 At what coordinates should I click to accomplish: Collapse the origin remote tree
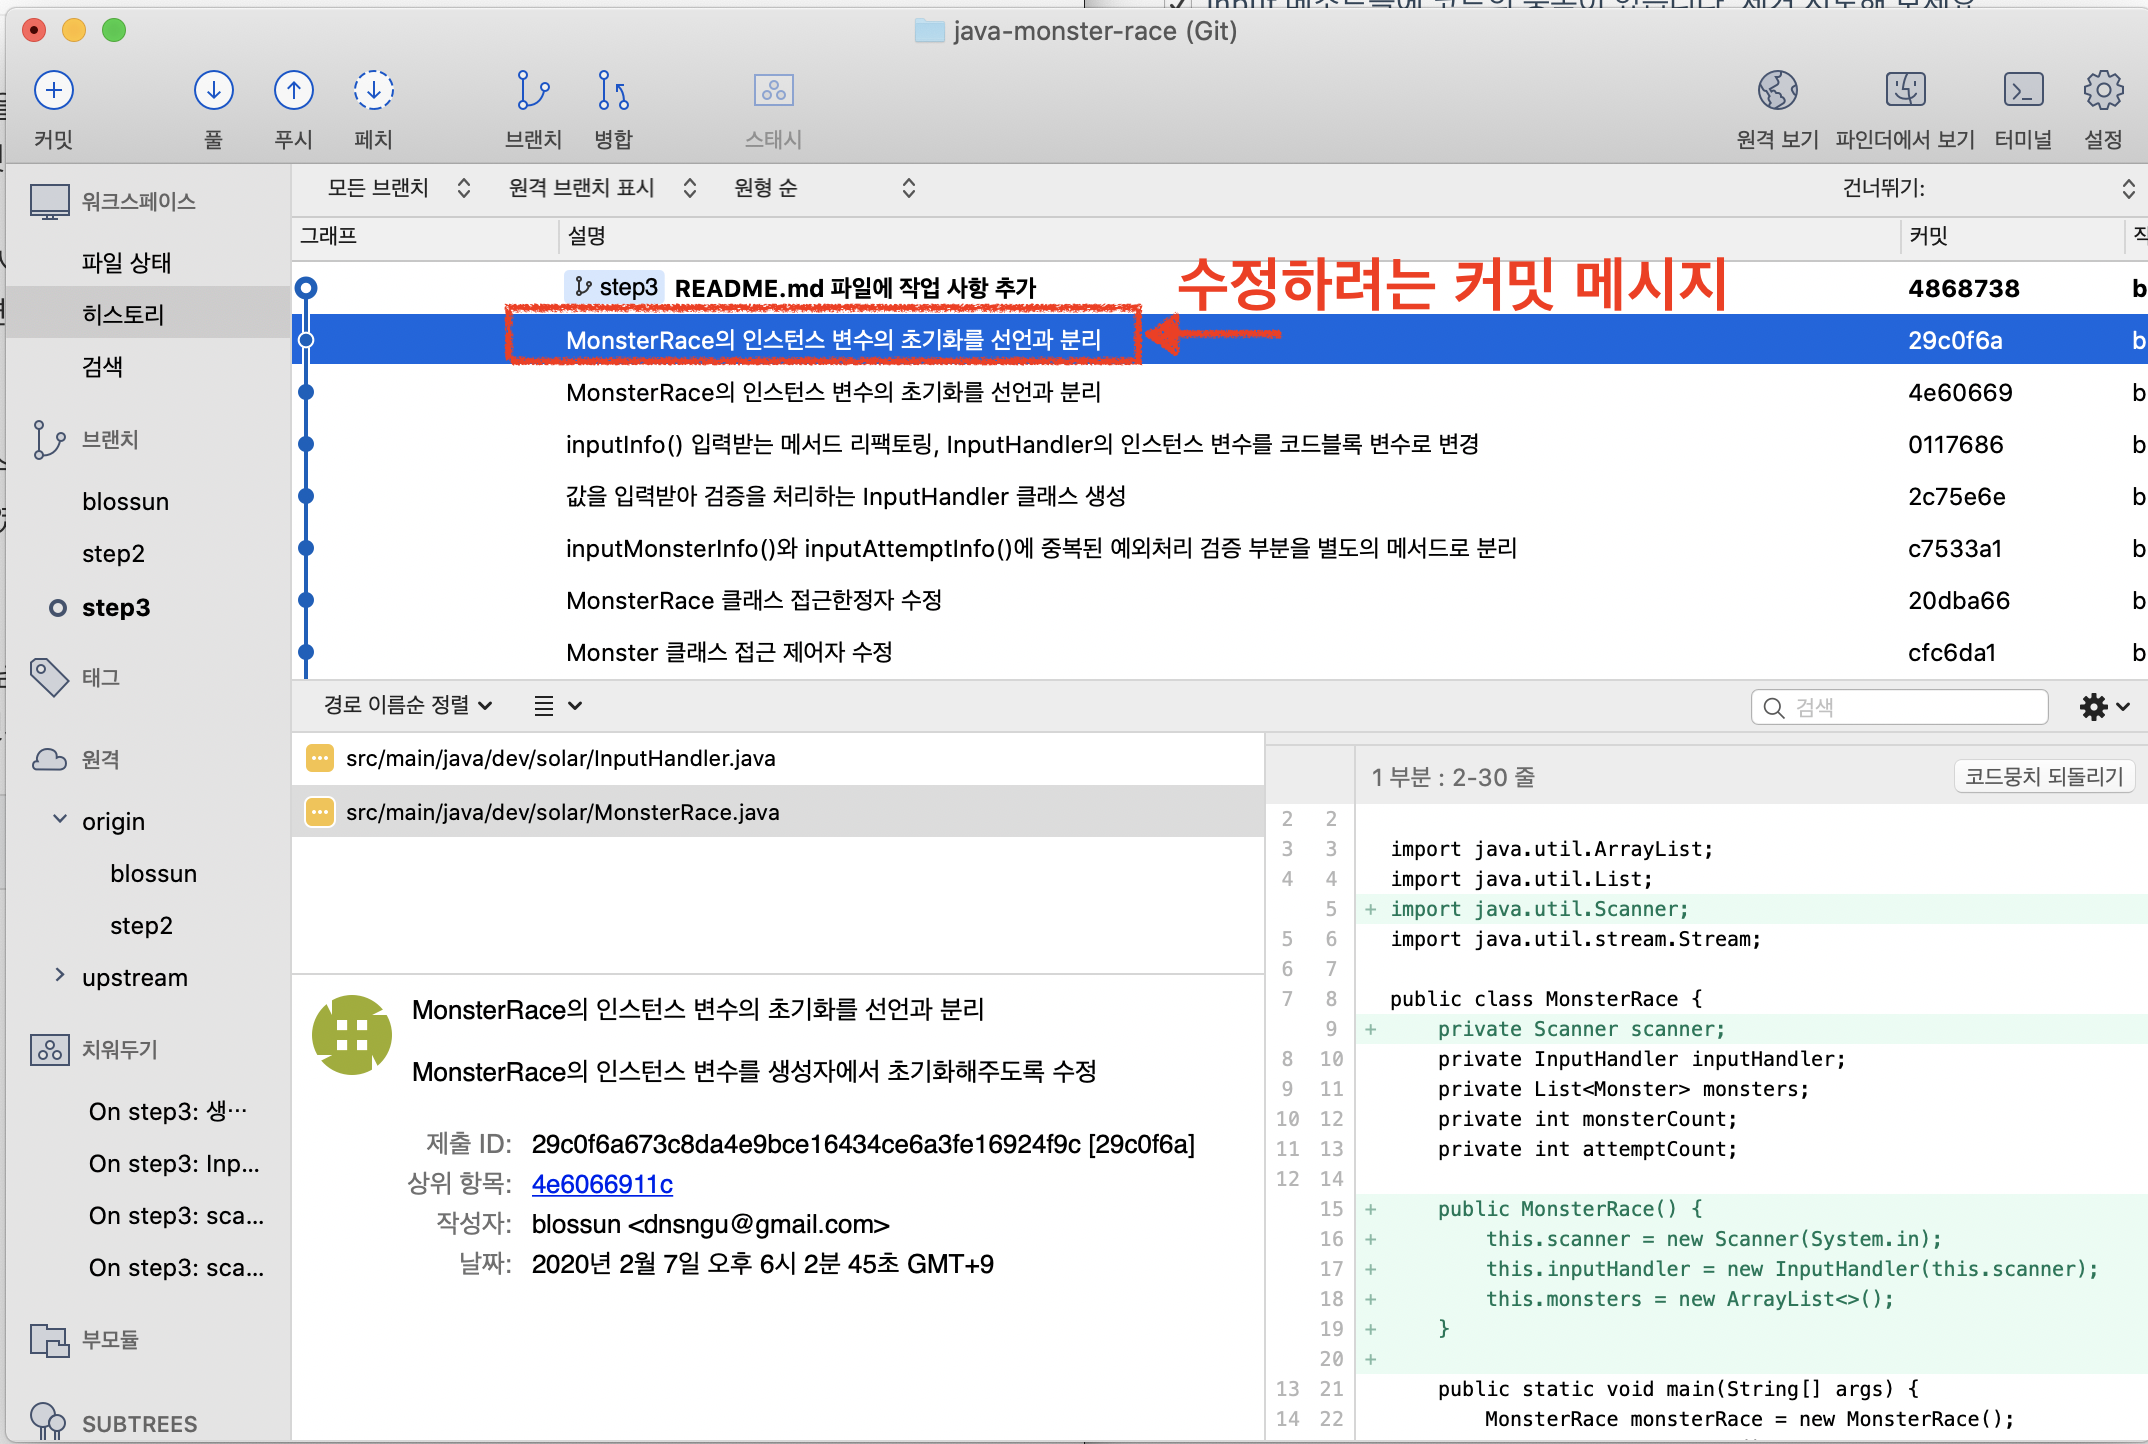click(x=60, y=820)
